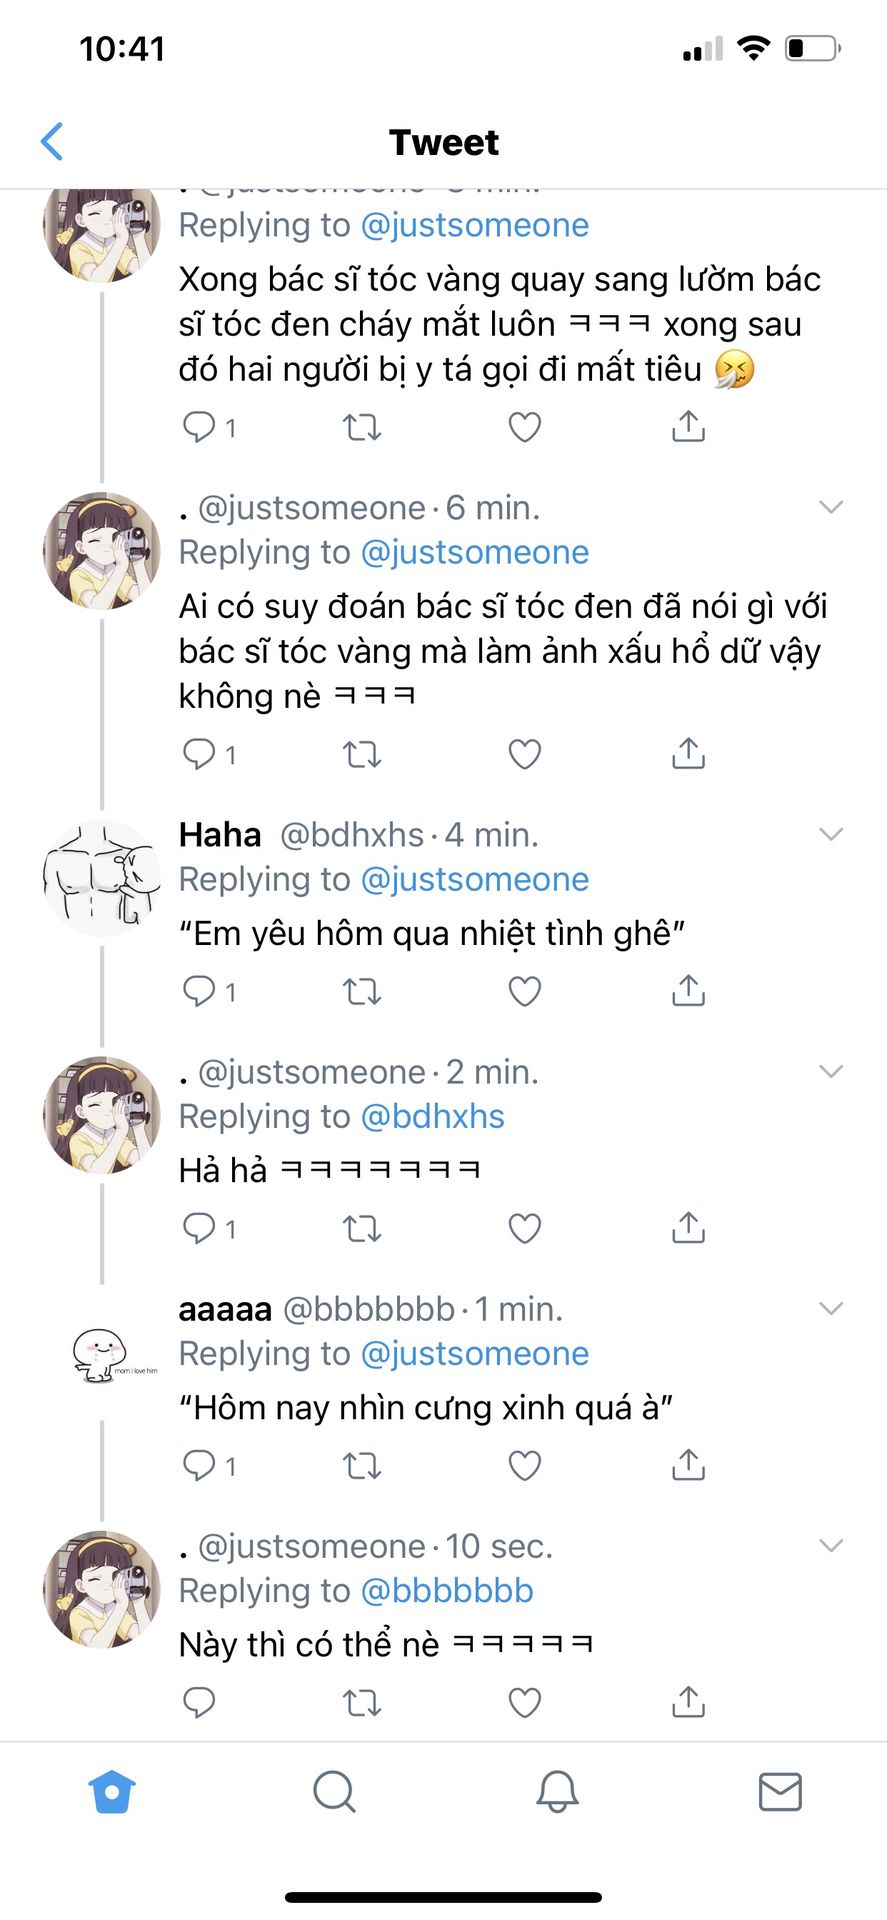Open the Notifications bell tab
Viewport: 887px width, 1920px height.
(557, 1791)
